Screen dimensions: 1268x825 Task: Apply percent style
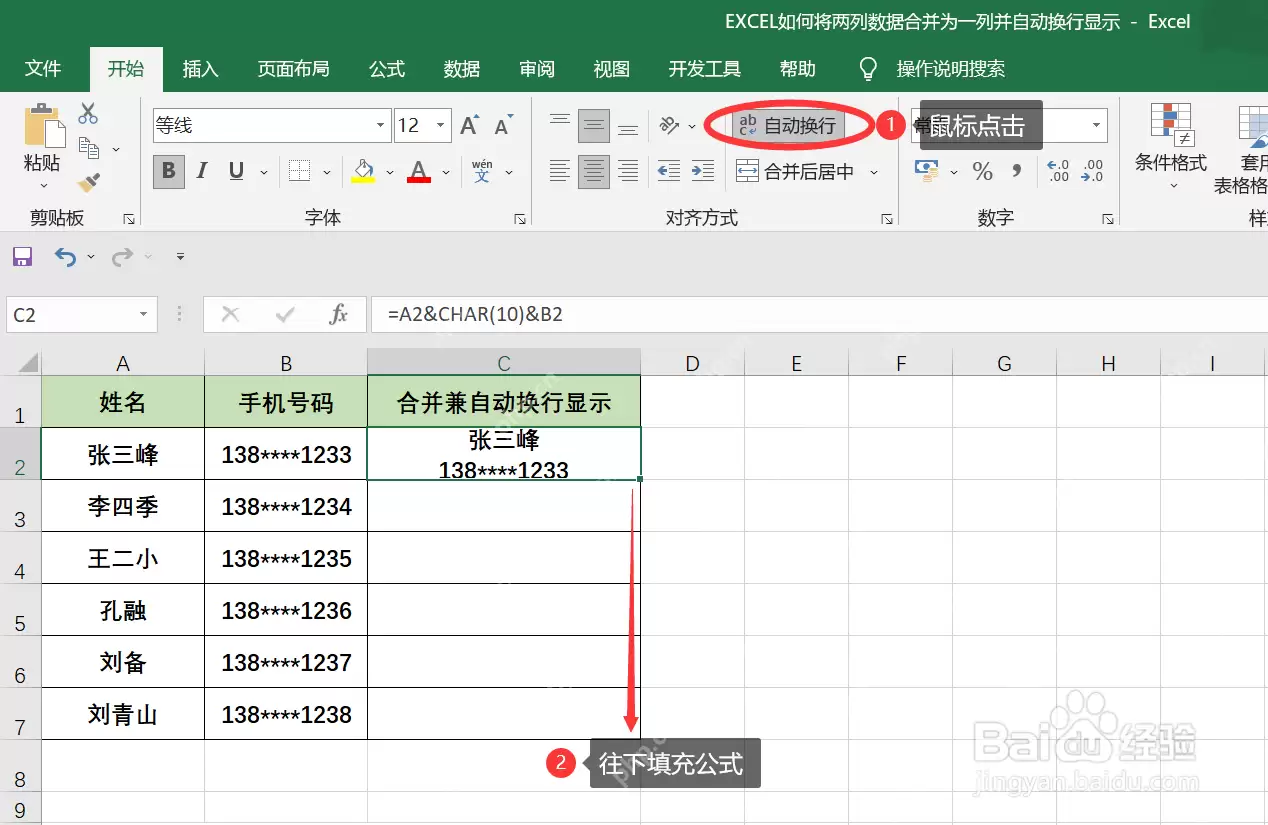(x=983, y=171)
